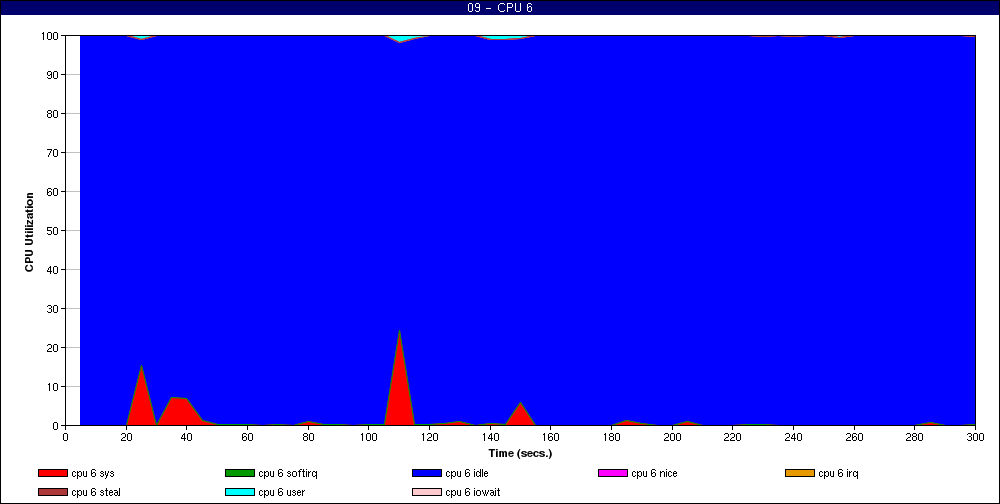Click the orange cpu 6 irq legend swatch

coord(800,473)
